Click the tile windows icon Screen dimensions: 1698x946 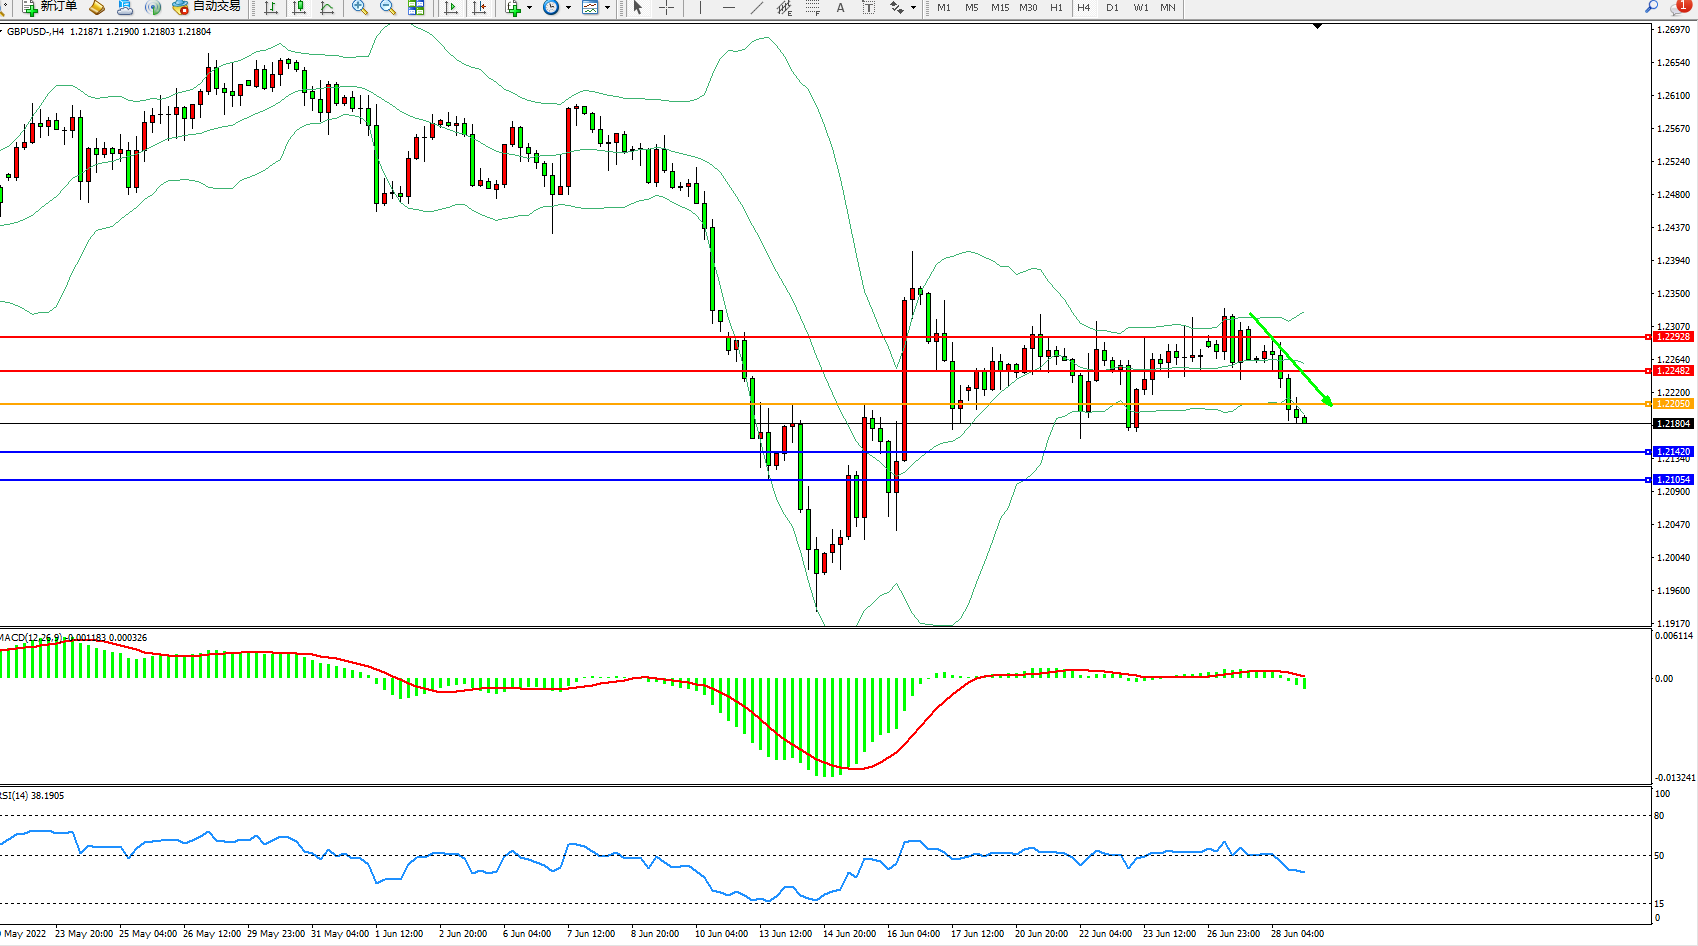416,8
